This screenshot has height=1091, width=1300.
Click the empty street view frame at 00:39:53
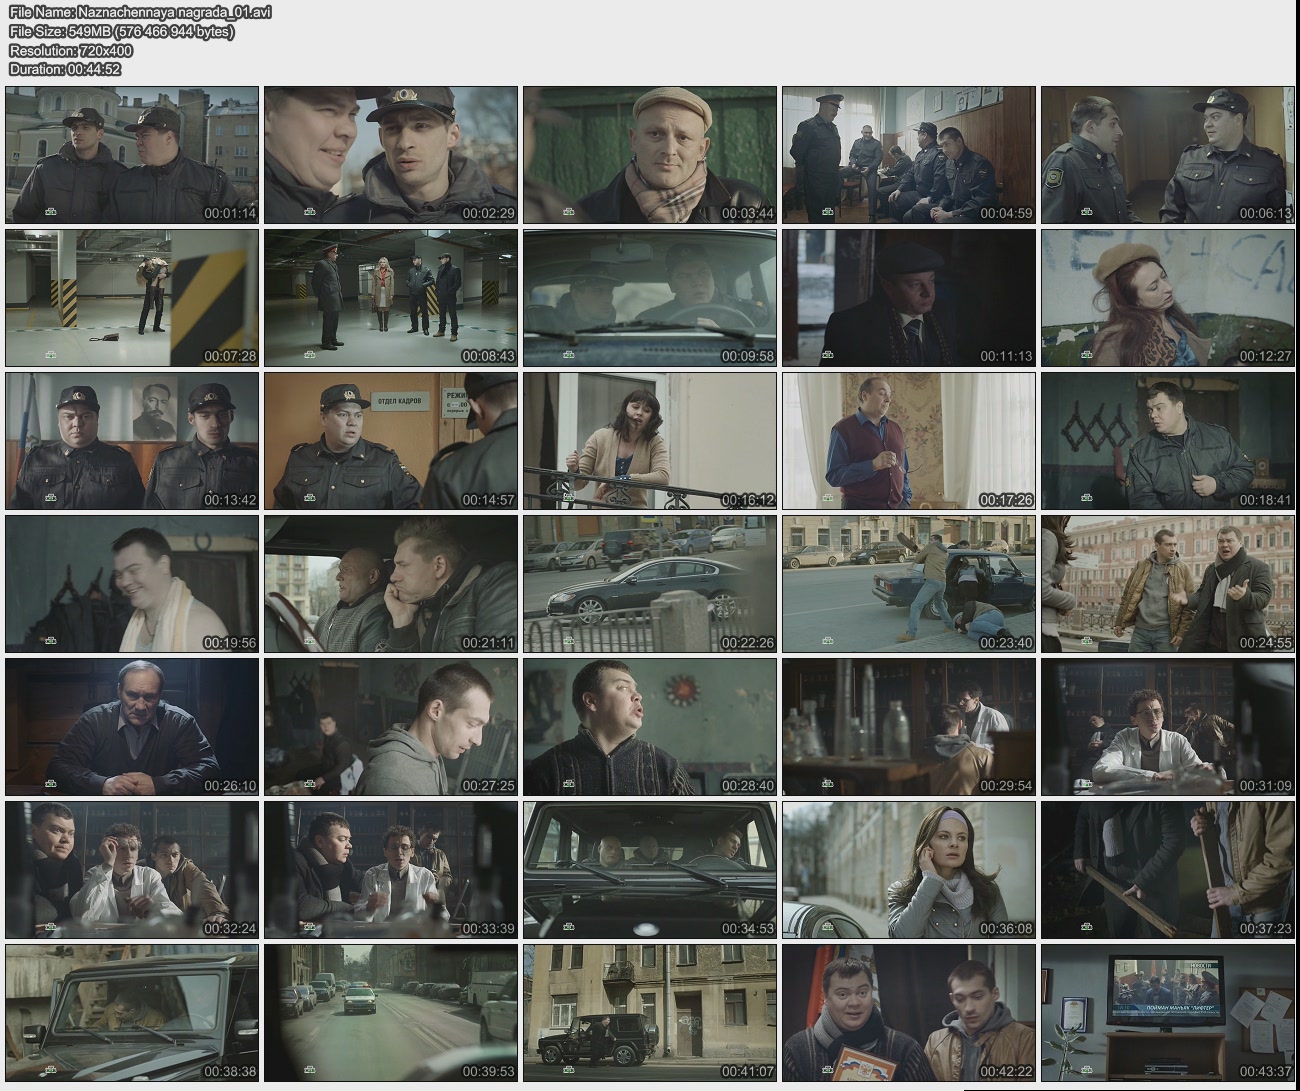pos(391,1013)
